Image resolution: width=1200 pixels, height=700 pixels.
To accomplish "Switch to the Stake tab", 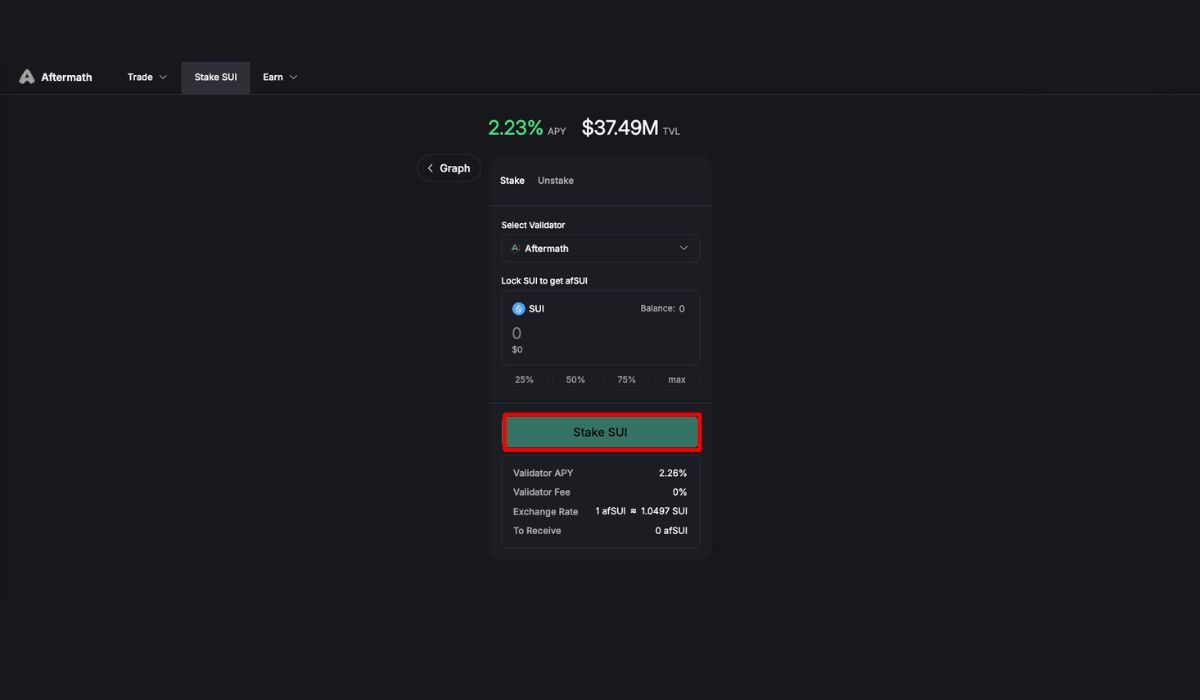I will coord(512,181).
